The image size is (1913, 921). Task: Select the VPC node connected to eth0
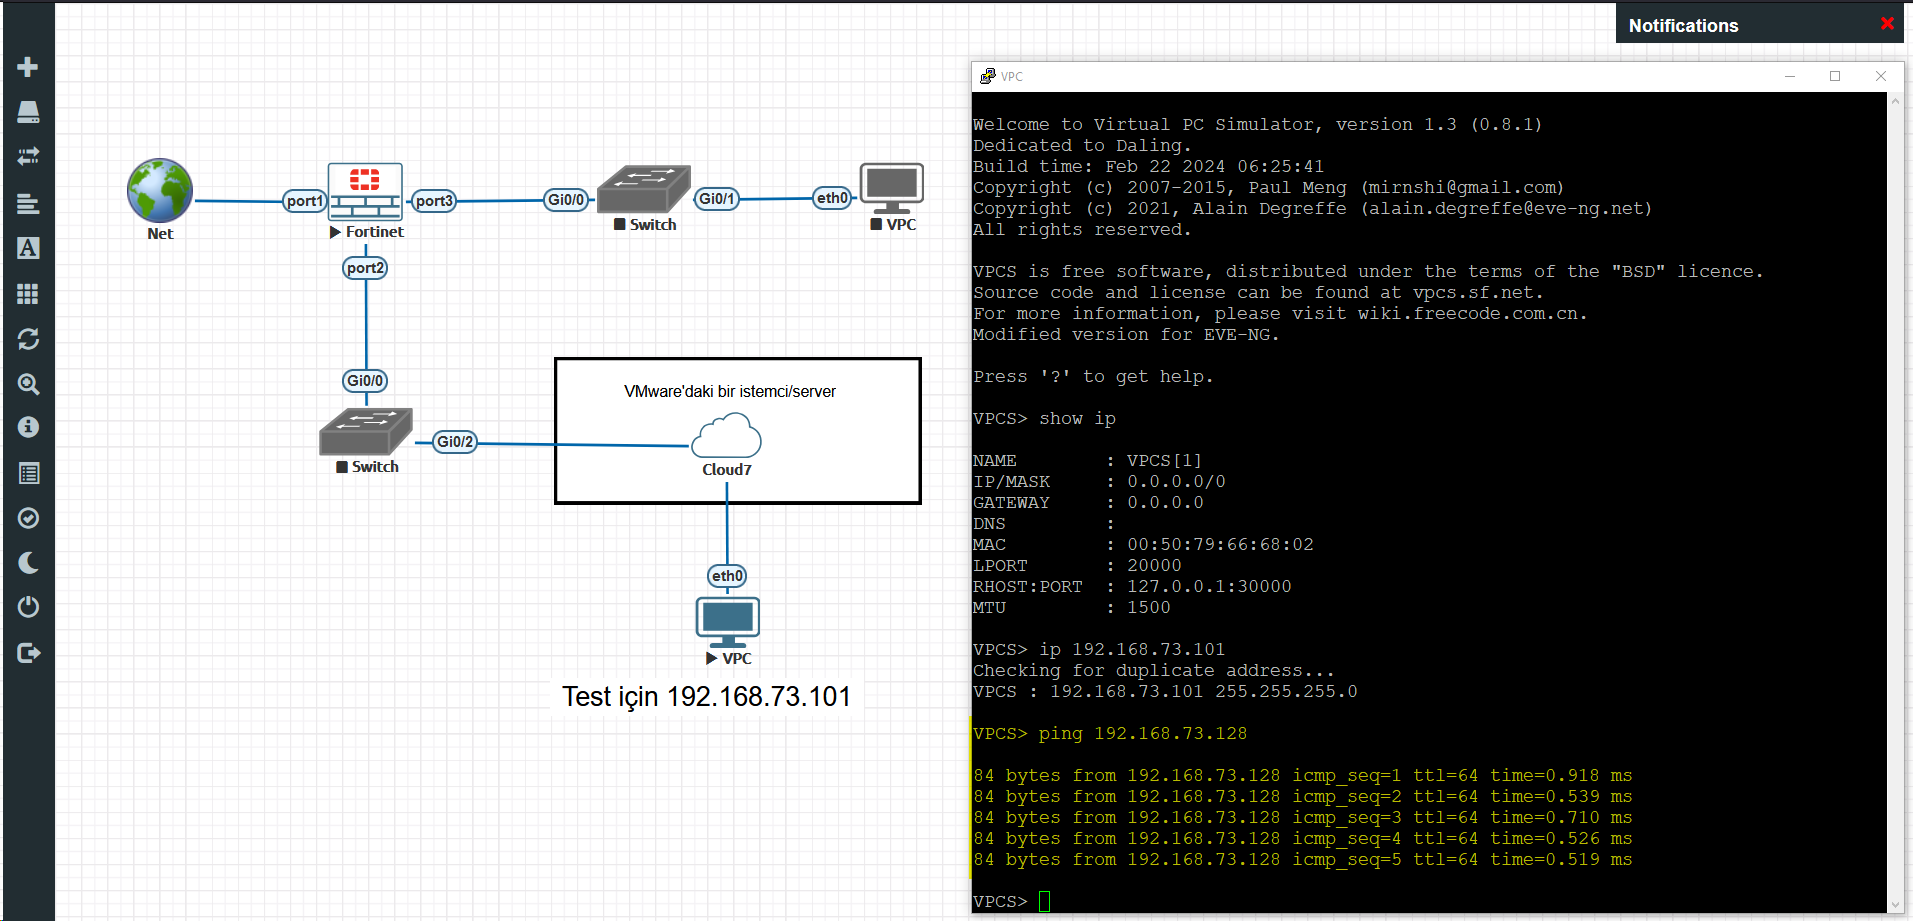tap(892, 185)
